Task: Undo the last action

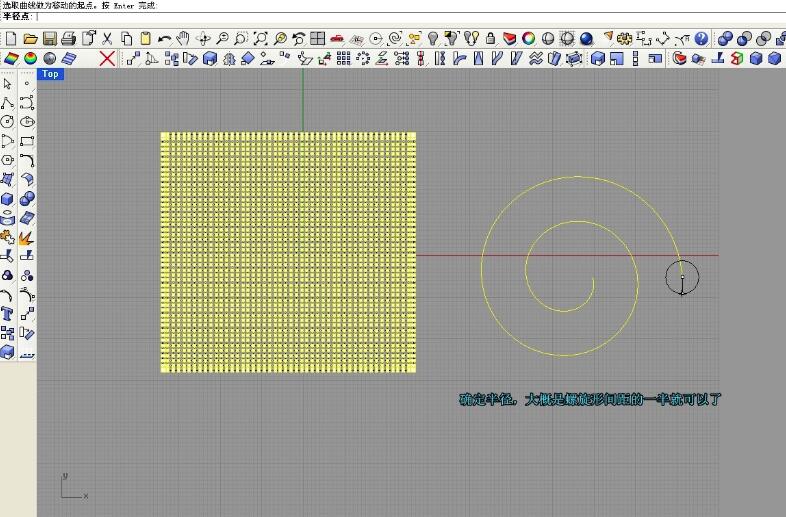Action: pyautogui.click(x=164, y=39)
